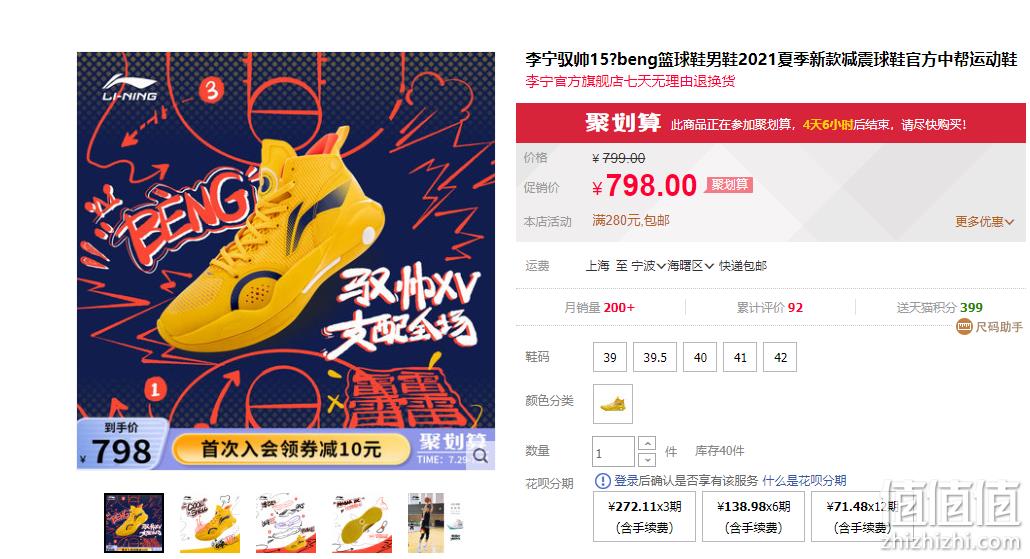
Task: Select the ¥138.98x6期 installment option
Action: pyautogui.click(x=753, y=517)
